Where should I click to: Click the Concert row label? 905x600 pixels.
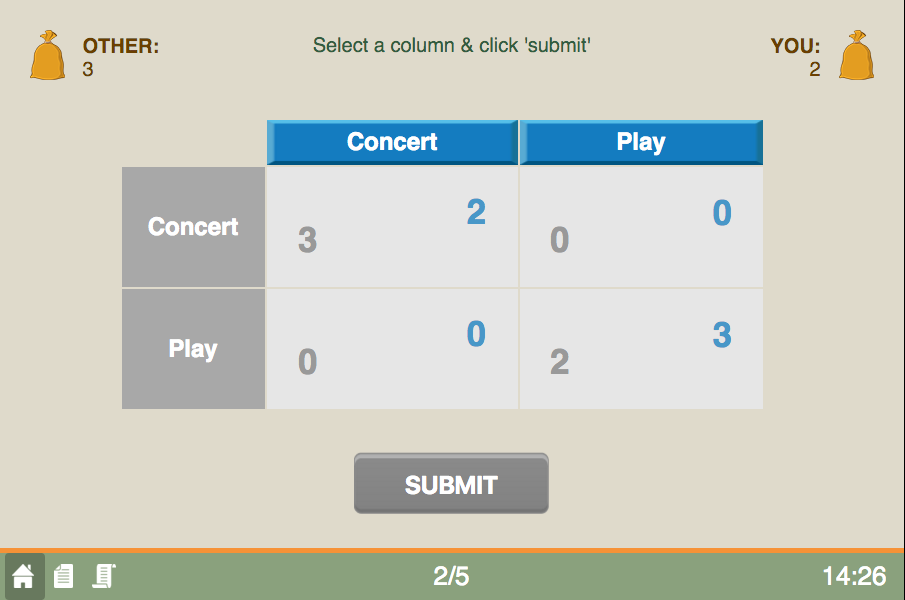[x=193, y=227]
